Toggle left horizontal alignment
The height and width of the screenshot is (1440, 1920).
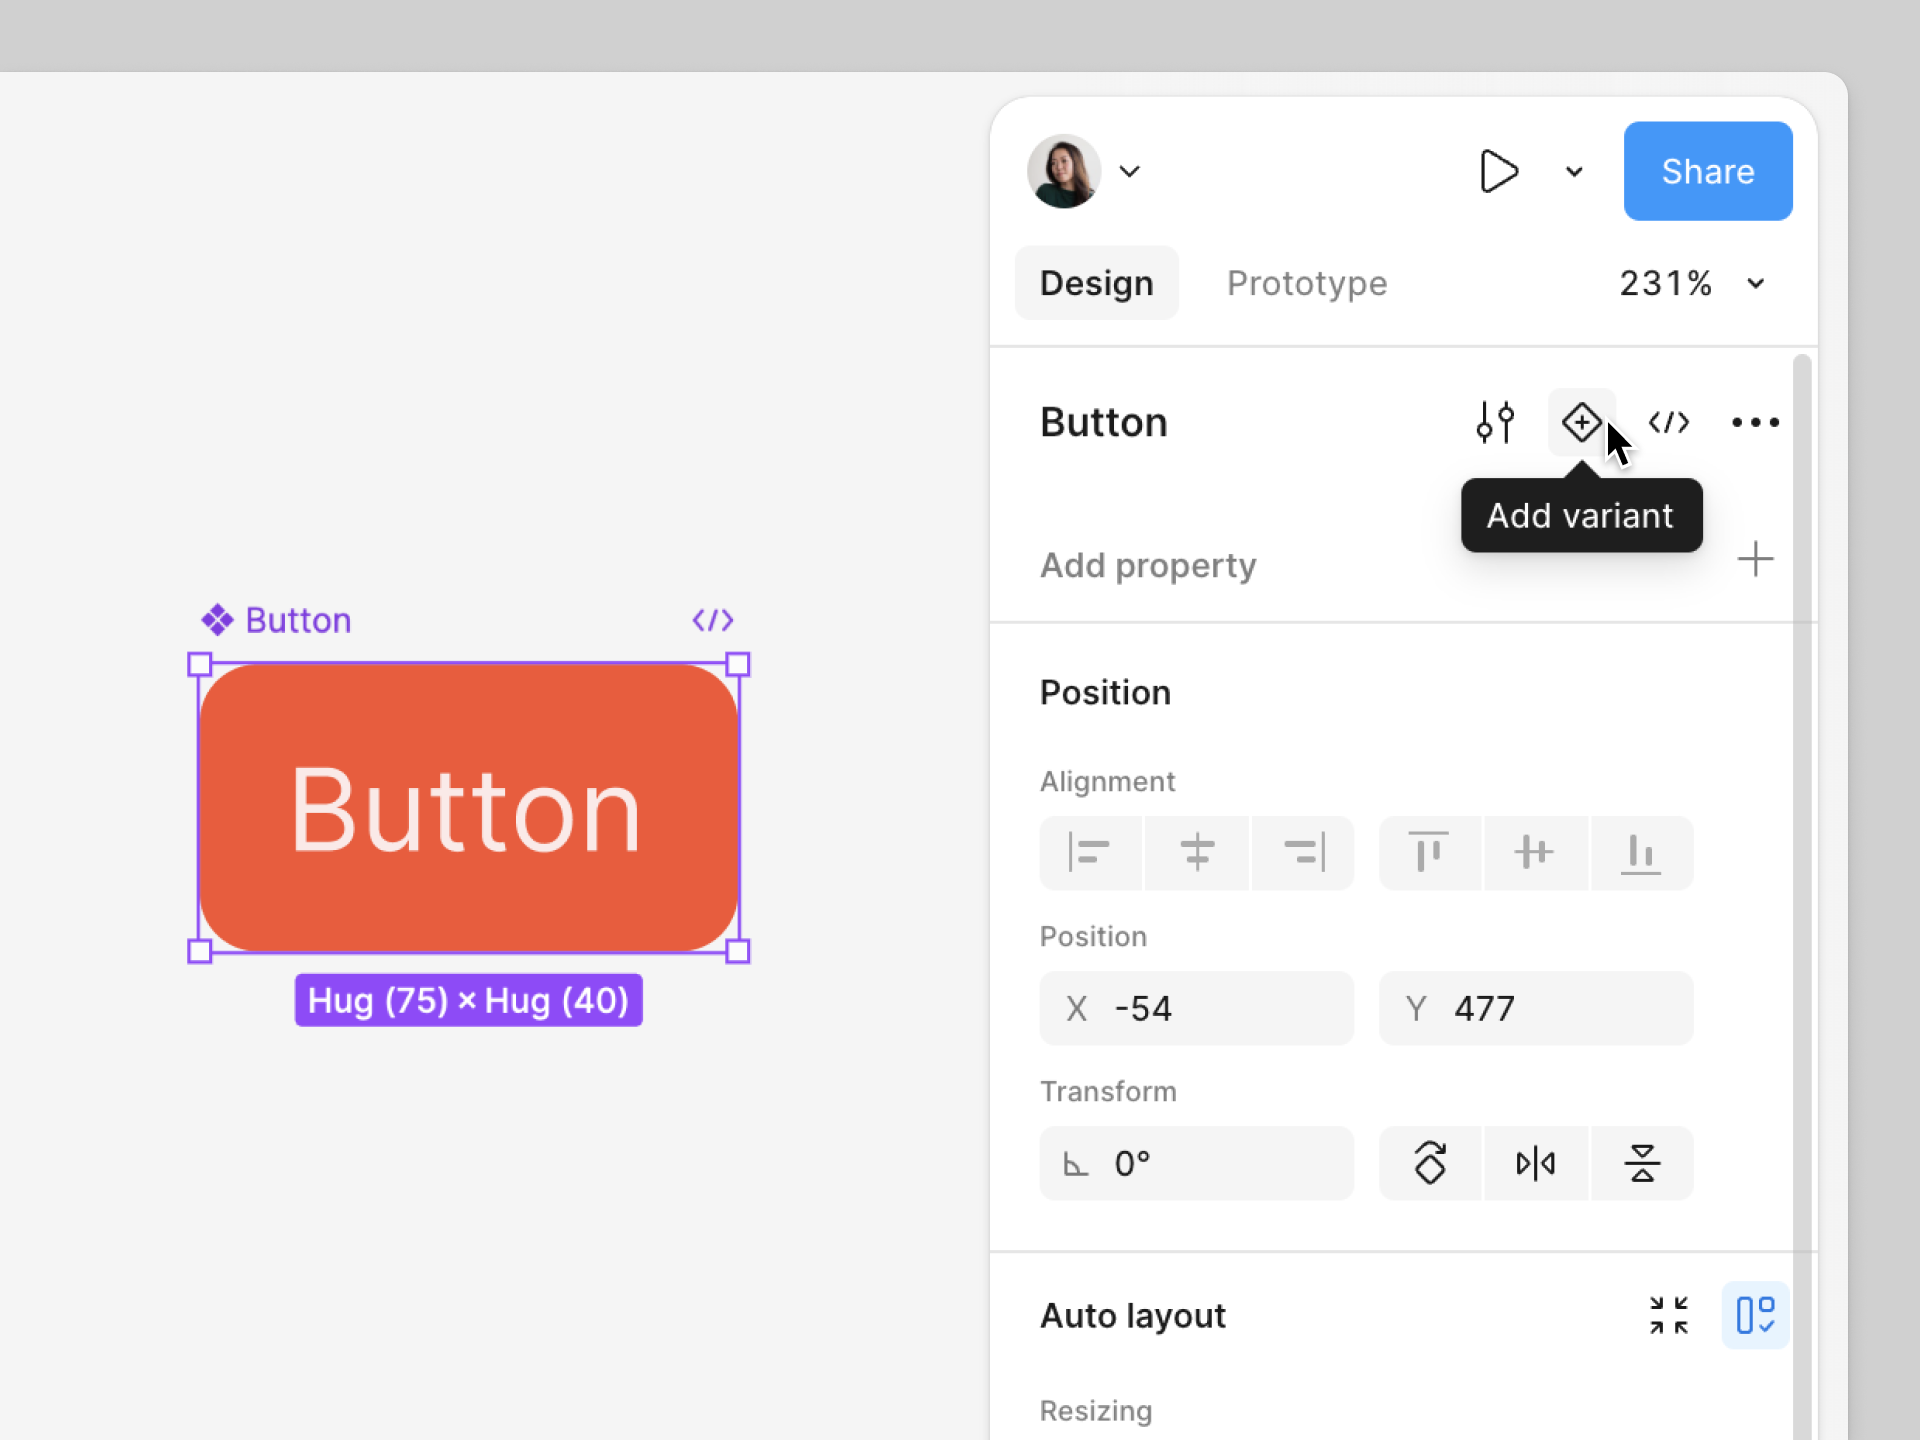pos(1090,853)
